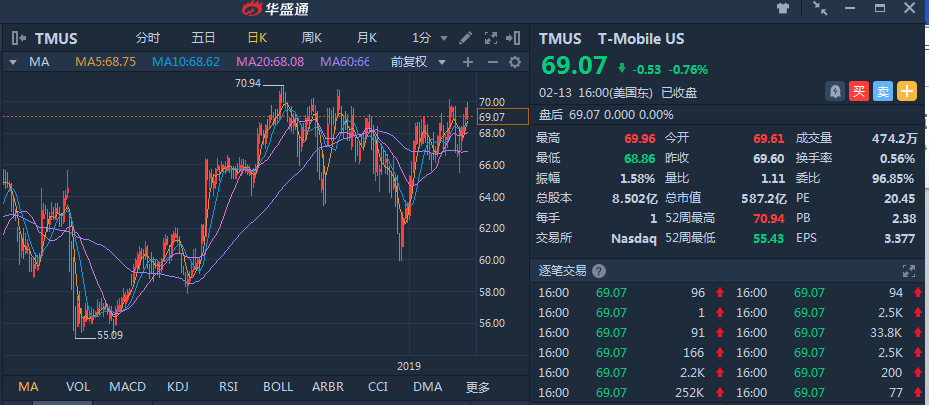Click the 55.09 chart low label
This screenshot has width=929, height=405.
[110, 335]
